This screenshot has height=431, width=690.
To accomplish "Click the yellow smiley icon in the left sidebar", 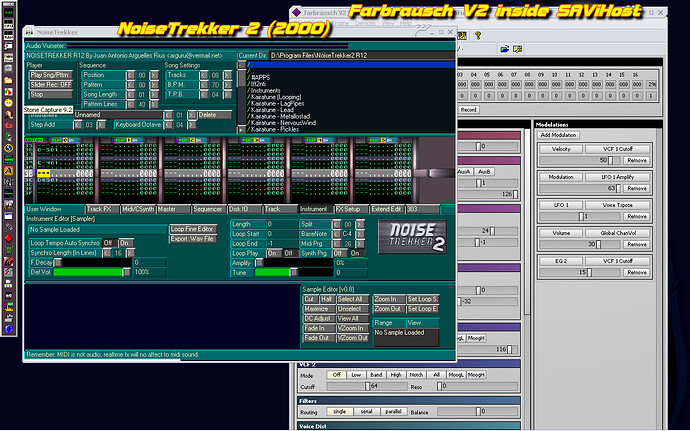I will (8, 103).
